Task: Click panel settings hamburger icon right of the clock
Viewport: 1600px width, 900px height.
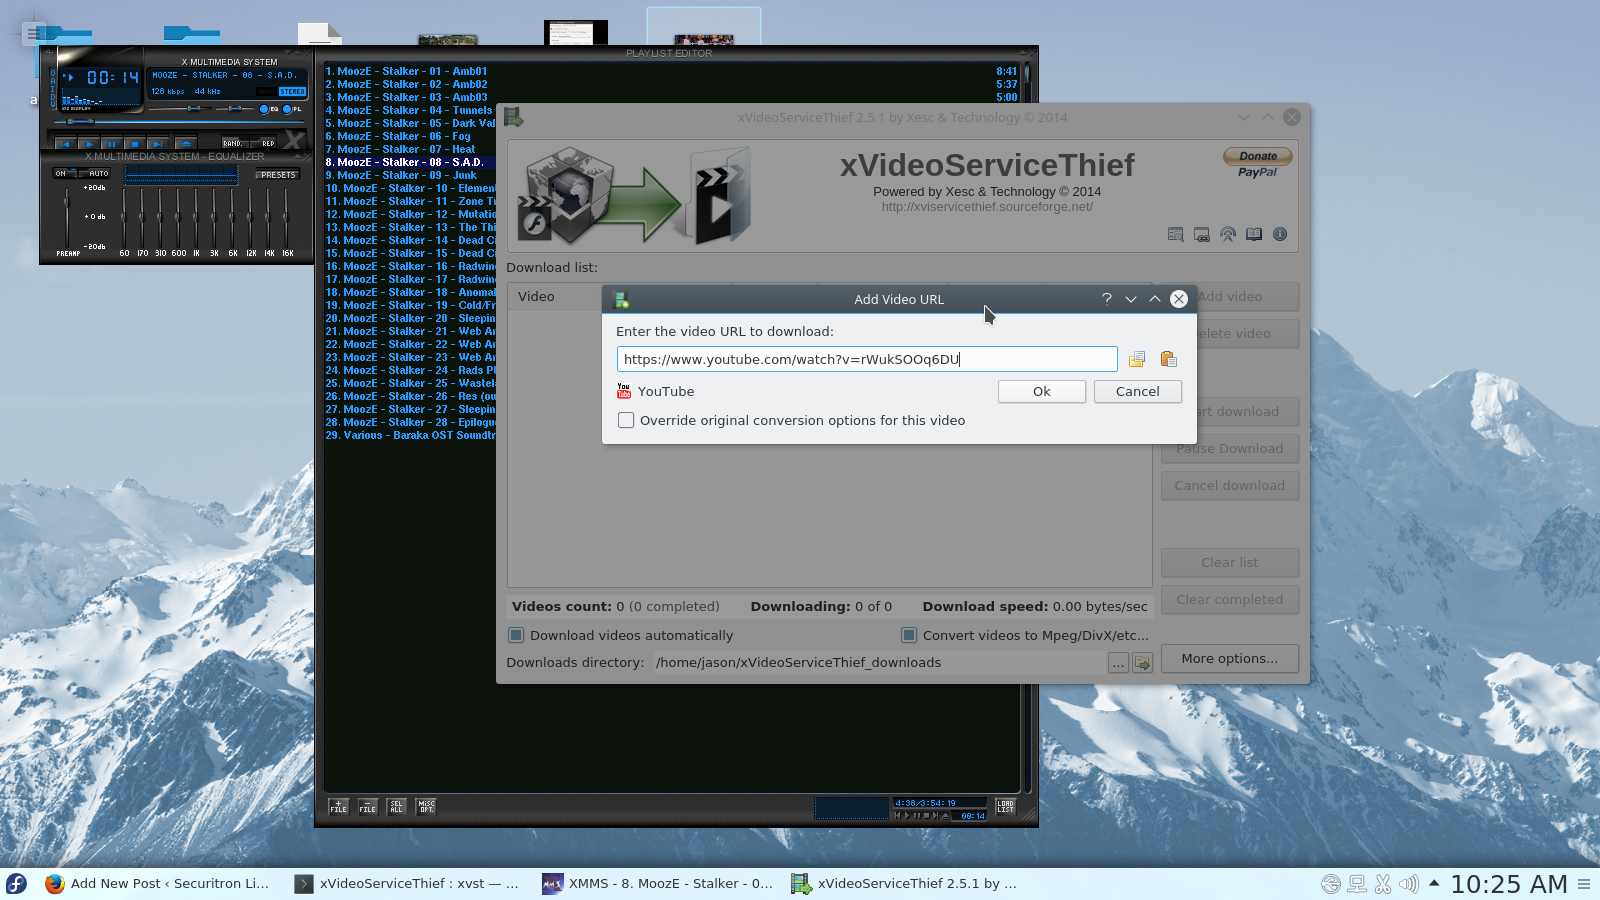Action: click(x=1584, y=883)
